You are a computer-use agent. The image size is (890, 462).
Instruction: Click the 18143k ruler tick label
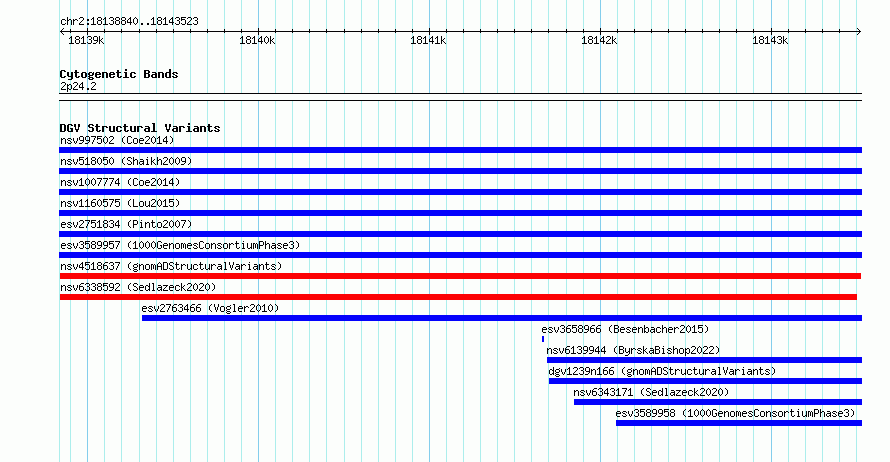pos(770,40)
